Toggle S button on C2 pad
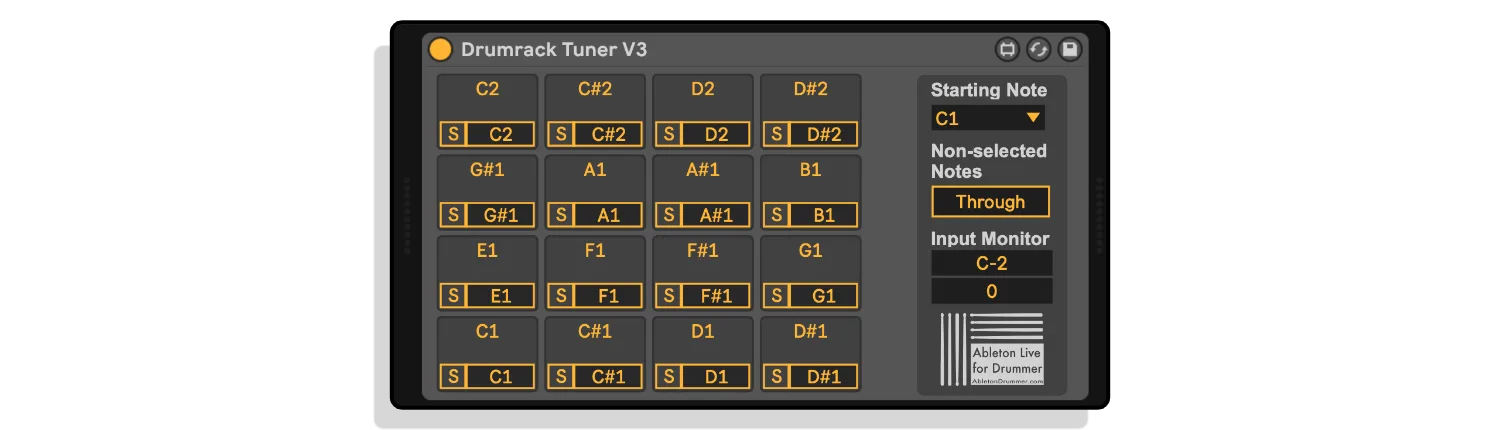1500x430 pixels. [453, 134]
